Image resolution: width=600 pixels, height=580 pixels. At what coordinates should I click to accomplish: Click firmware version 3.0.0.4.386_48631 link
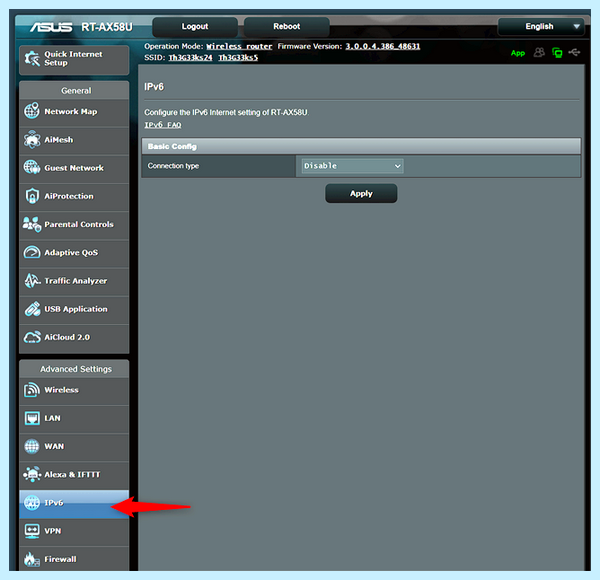(x=383, y=46)
